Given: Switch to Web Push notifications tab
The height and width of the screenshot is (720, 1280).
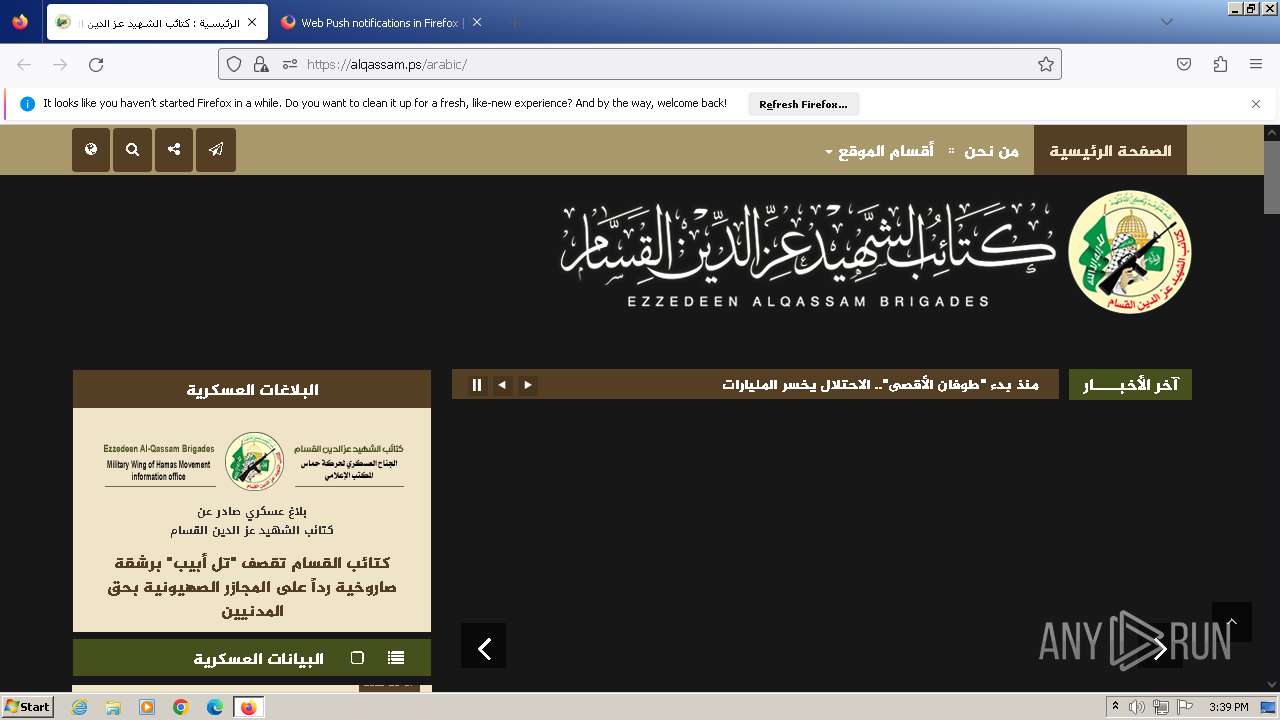Looking at the screenshot, I should [x=381, y=22].
